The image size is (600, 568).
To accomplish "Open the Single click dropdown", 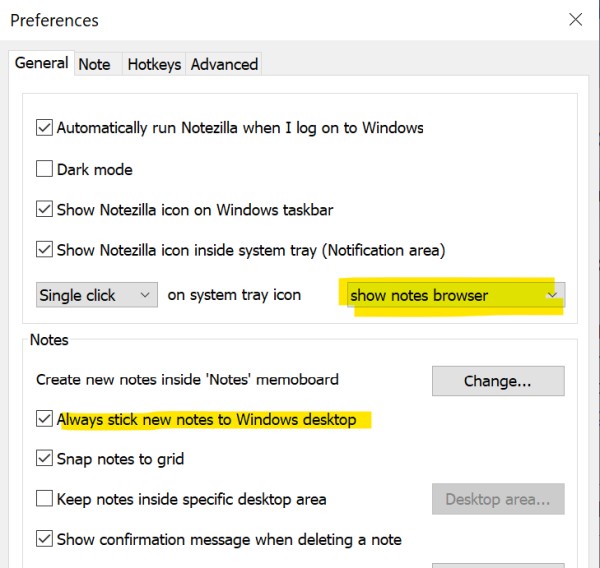I will click(x=96, y=295).
